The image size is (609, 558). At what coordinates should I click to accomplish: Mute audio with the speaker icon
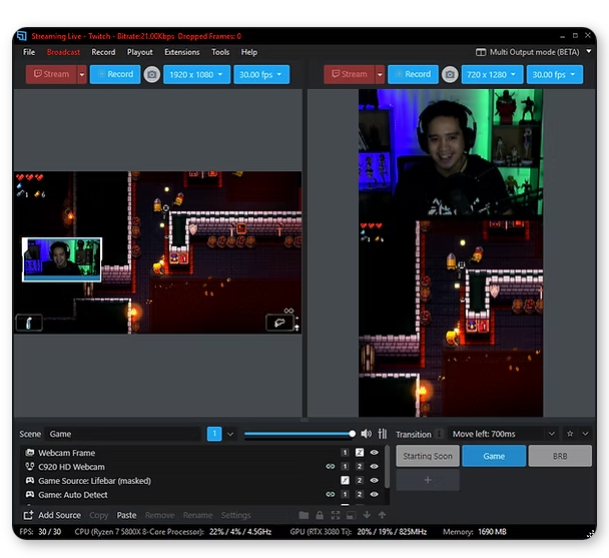[366, 434]
